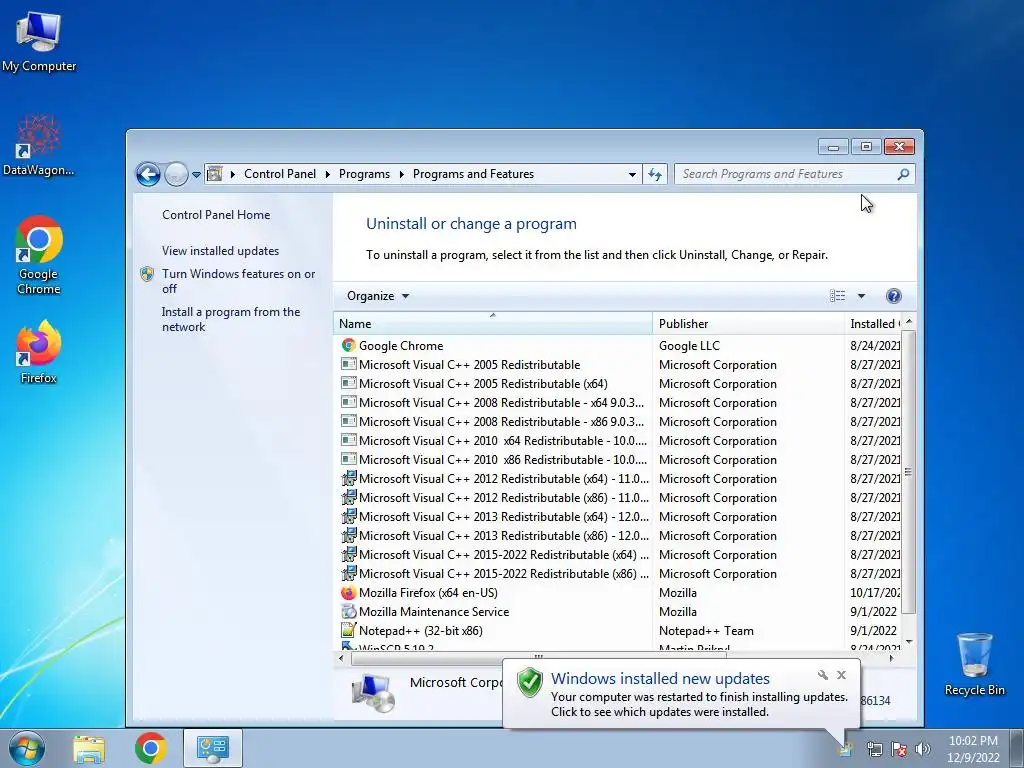Select Visual C++ 2008 Redistributable x64 entry
Image resolution: width=1024 pixels, height=768 pixels.
(501, 402)
